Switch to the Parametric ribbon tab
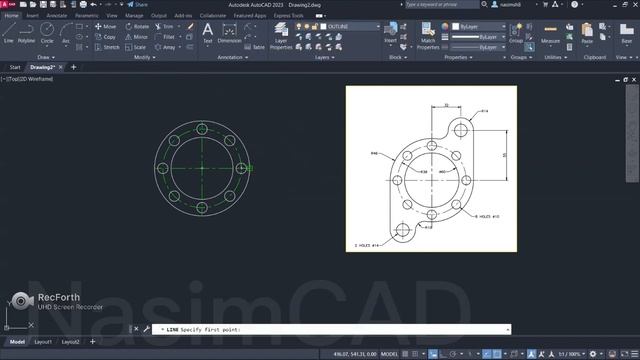Screen dimensions: 640x360 coord(87,16)
